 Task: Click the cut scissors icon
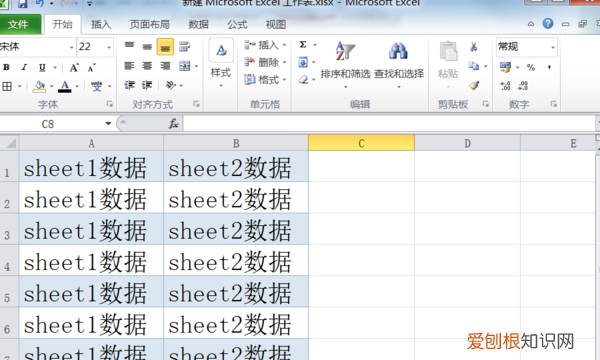point(474,47)
